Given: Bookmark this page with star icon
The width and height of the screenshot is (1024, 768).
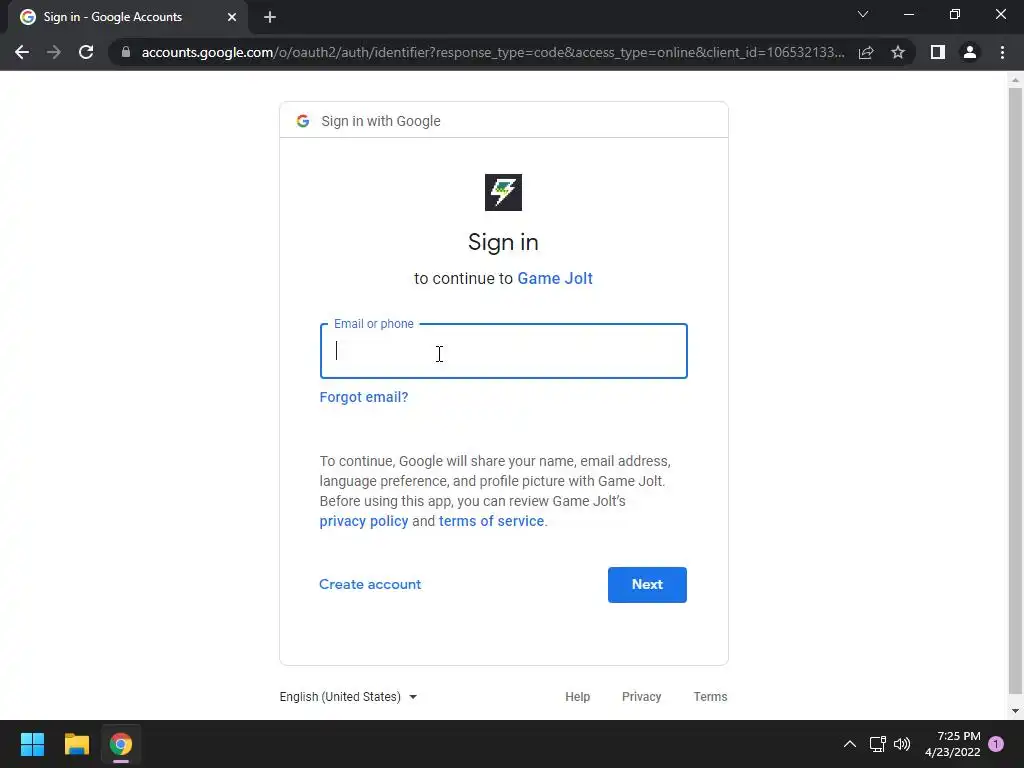Looking at the screenshot, I should click(898, 52).
